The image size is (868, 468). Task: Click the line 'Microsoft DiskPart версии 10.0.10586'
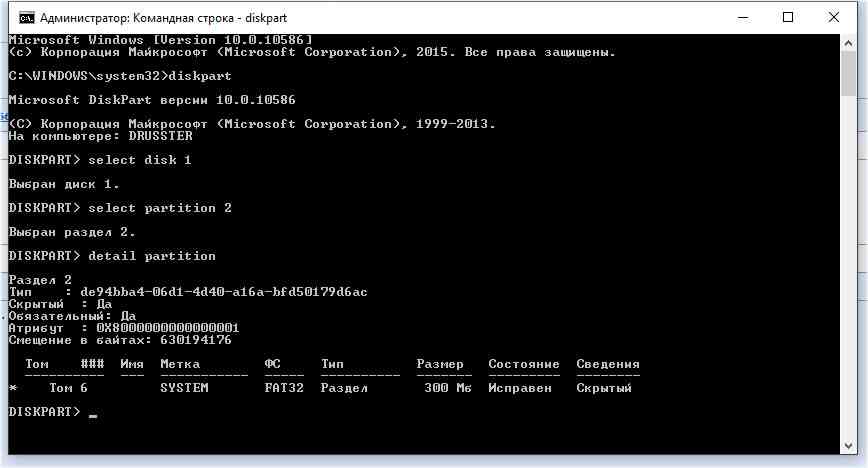pos(152,100)
